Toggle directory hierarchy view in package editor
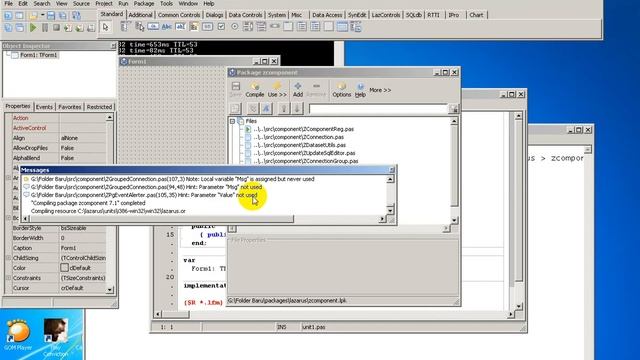This screenshot has height=360, width=640. click(x=253, y=109)
